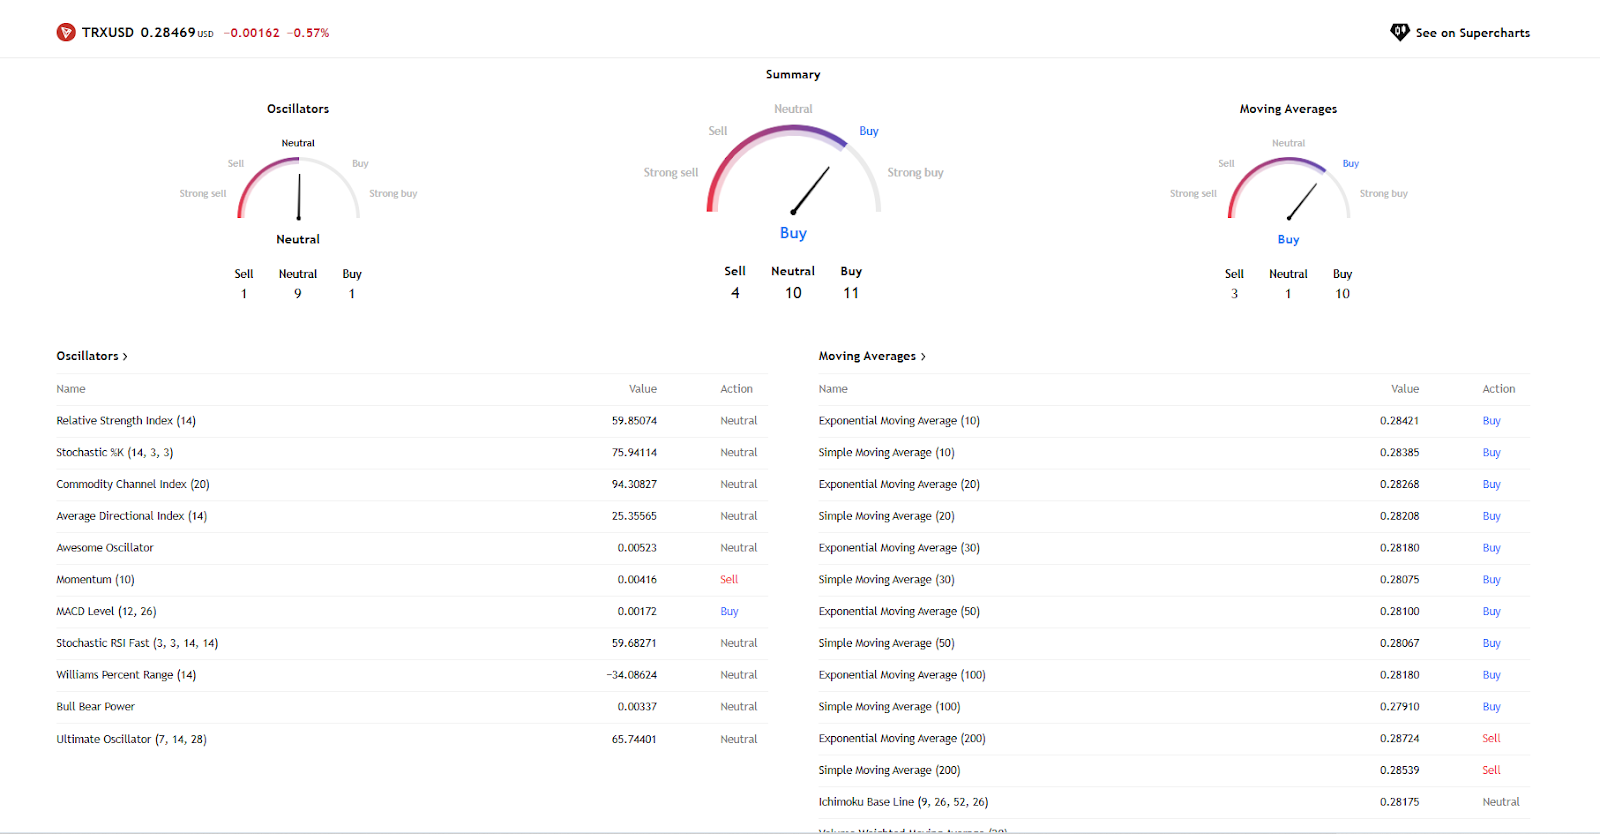Expand the Oscillators section chevron
Image resolution: width=1600 pixels, height=834 pixels.
(125, 357)
